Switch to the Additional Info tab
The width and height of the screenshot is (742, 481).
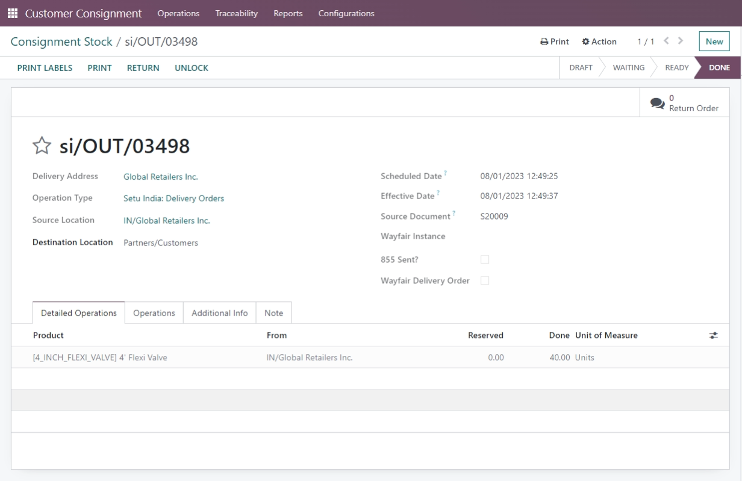tap(220, 313)
